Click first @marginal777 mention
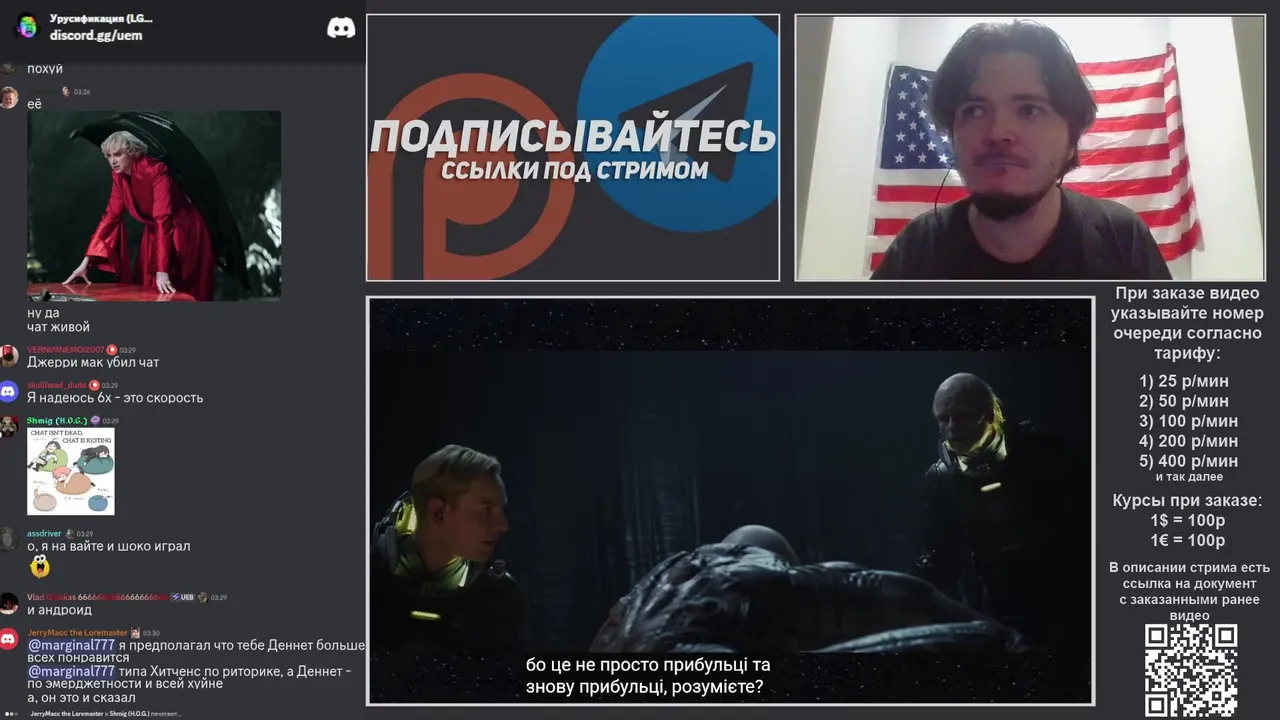Screen dimensions: 1280x720 [x=71, y=646]
